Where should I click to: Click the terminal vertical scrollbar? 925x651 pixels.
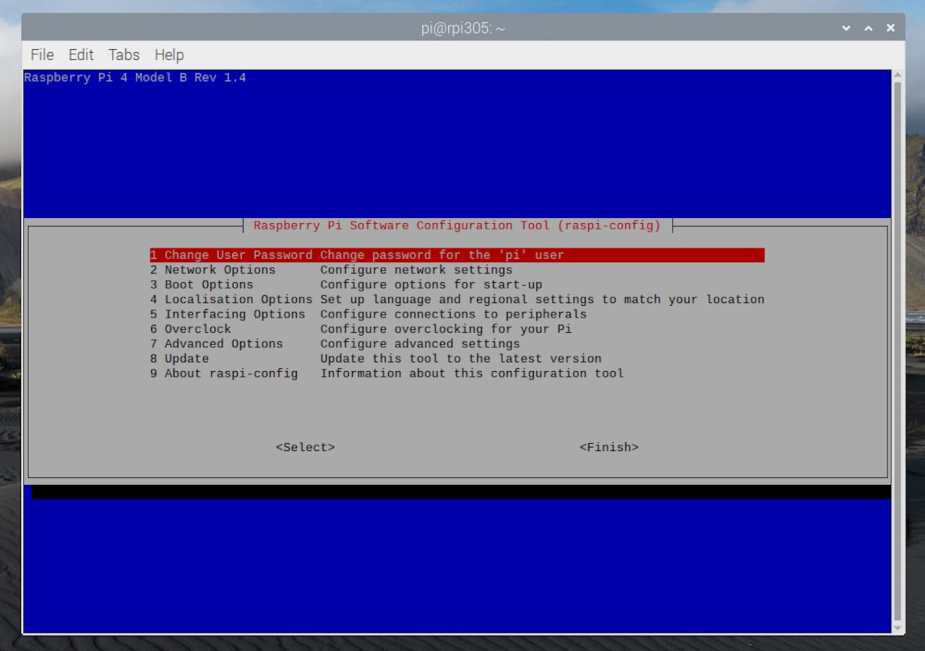pos(897,350)
